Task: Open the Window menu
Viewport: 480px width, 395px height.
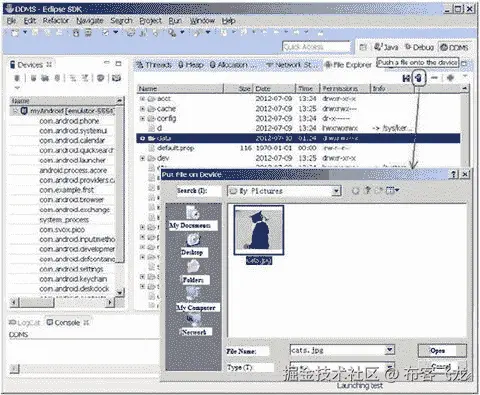Action: pyautogui.click(x=202, y=21)
